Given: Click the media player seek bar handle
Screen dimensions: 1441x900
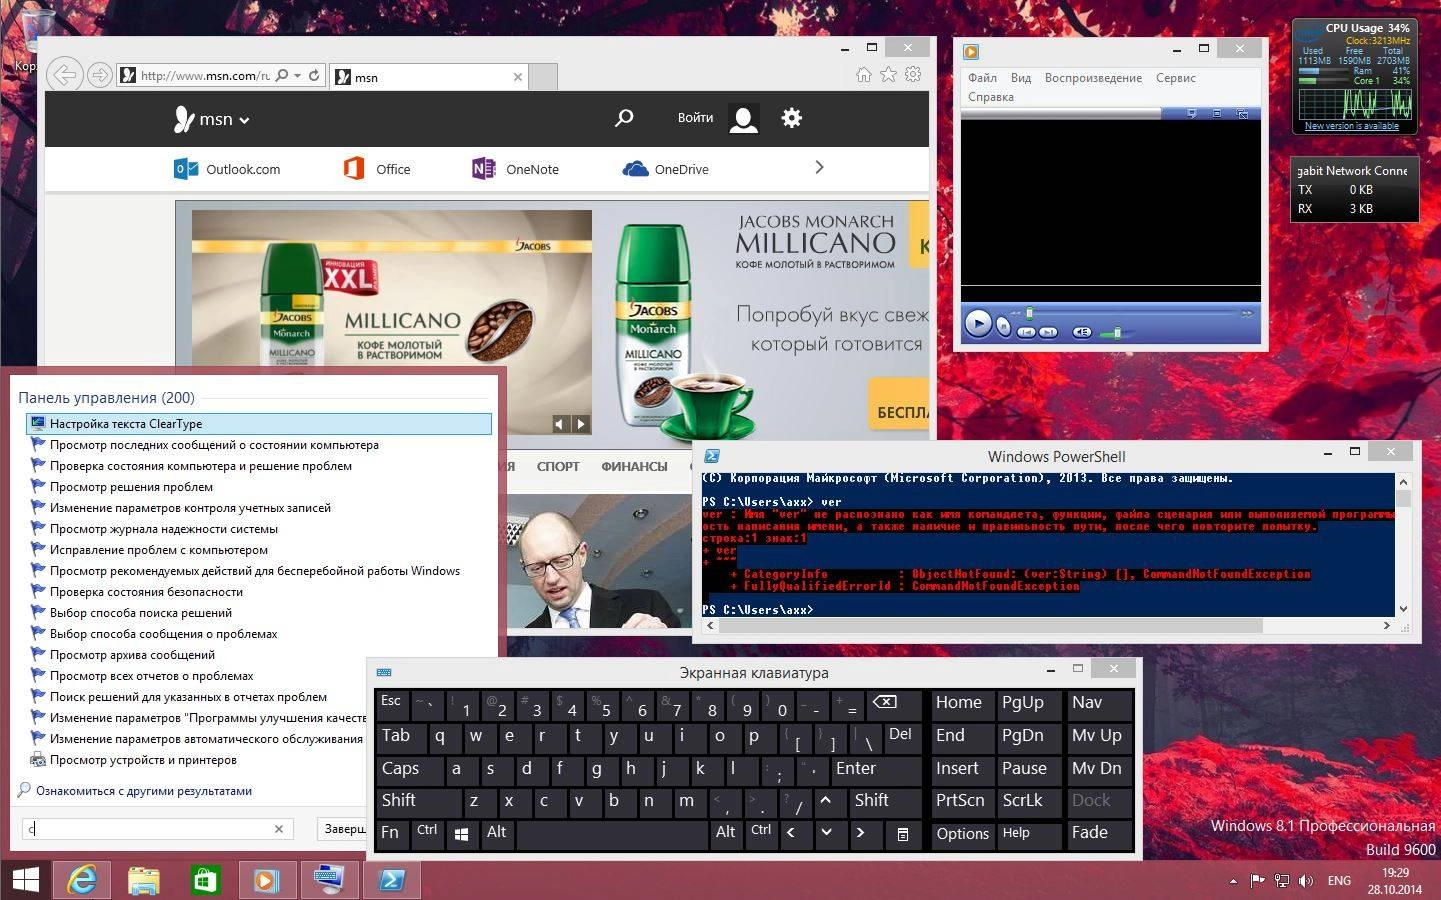Looking at the screenshot, I should [x=1028, y=313].
